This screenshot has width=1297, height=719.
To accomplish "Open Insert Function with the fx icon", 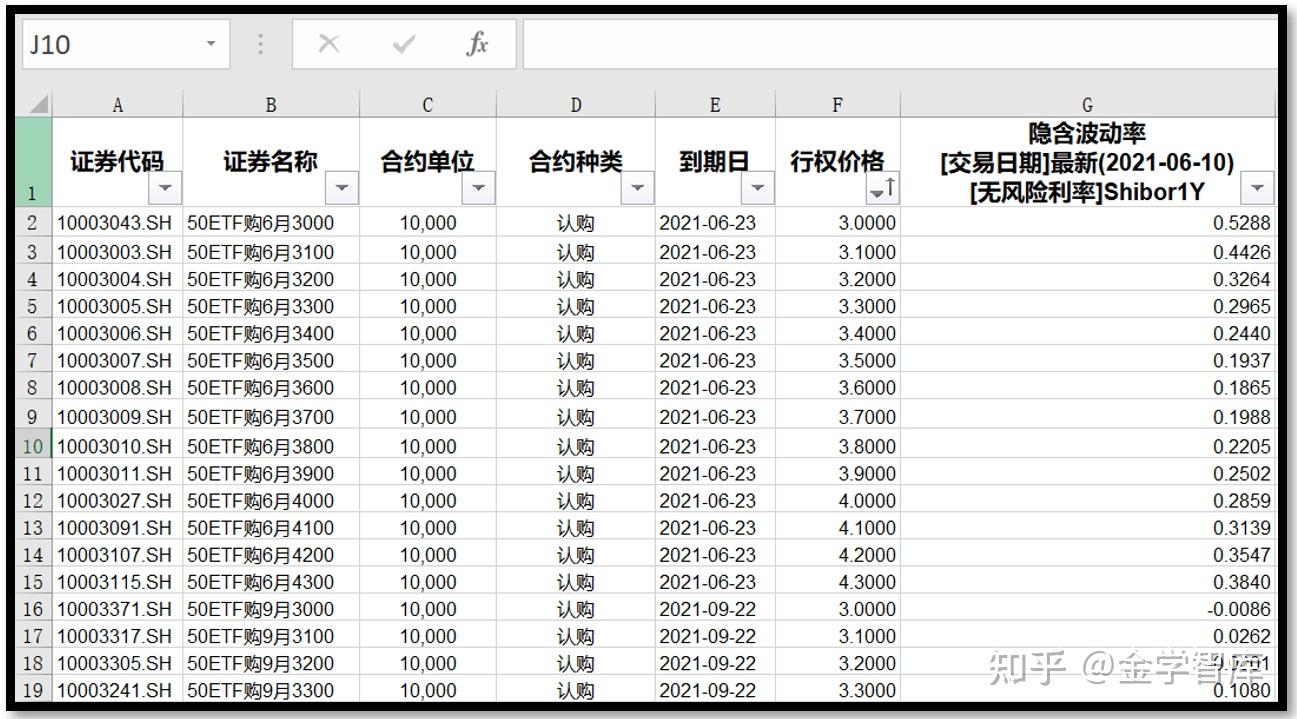I will click(478, 43).
